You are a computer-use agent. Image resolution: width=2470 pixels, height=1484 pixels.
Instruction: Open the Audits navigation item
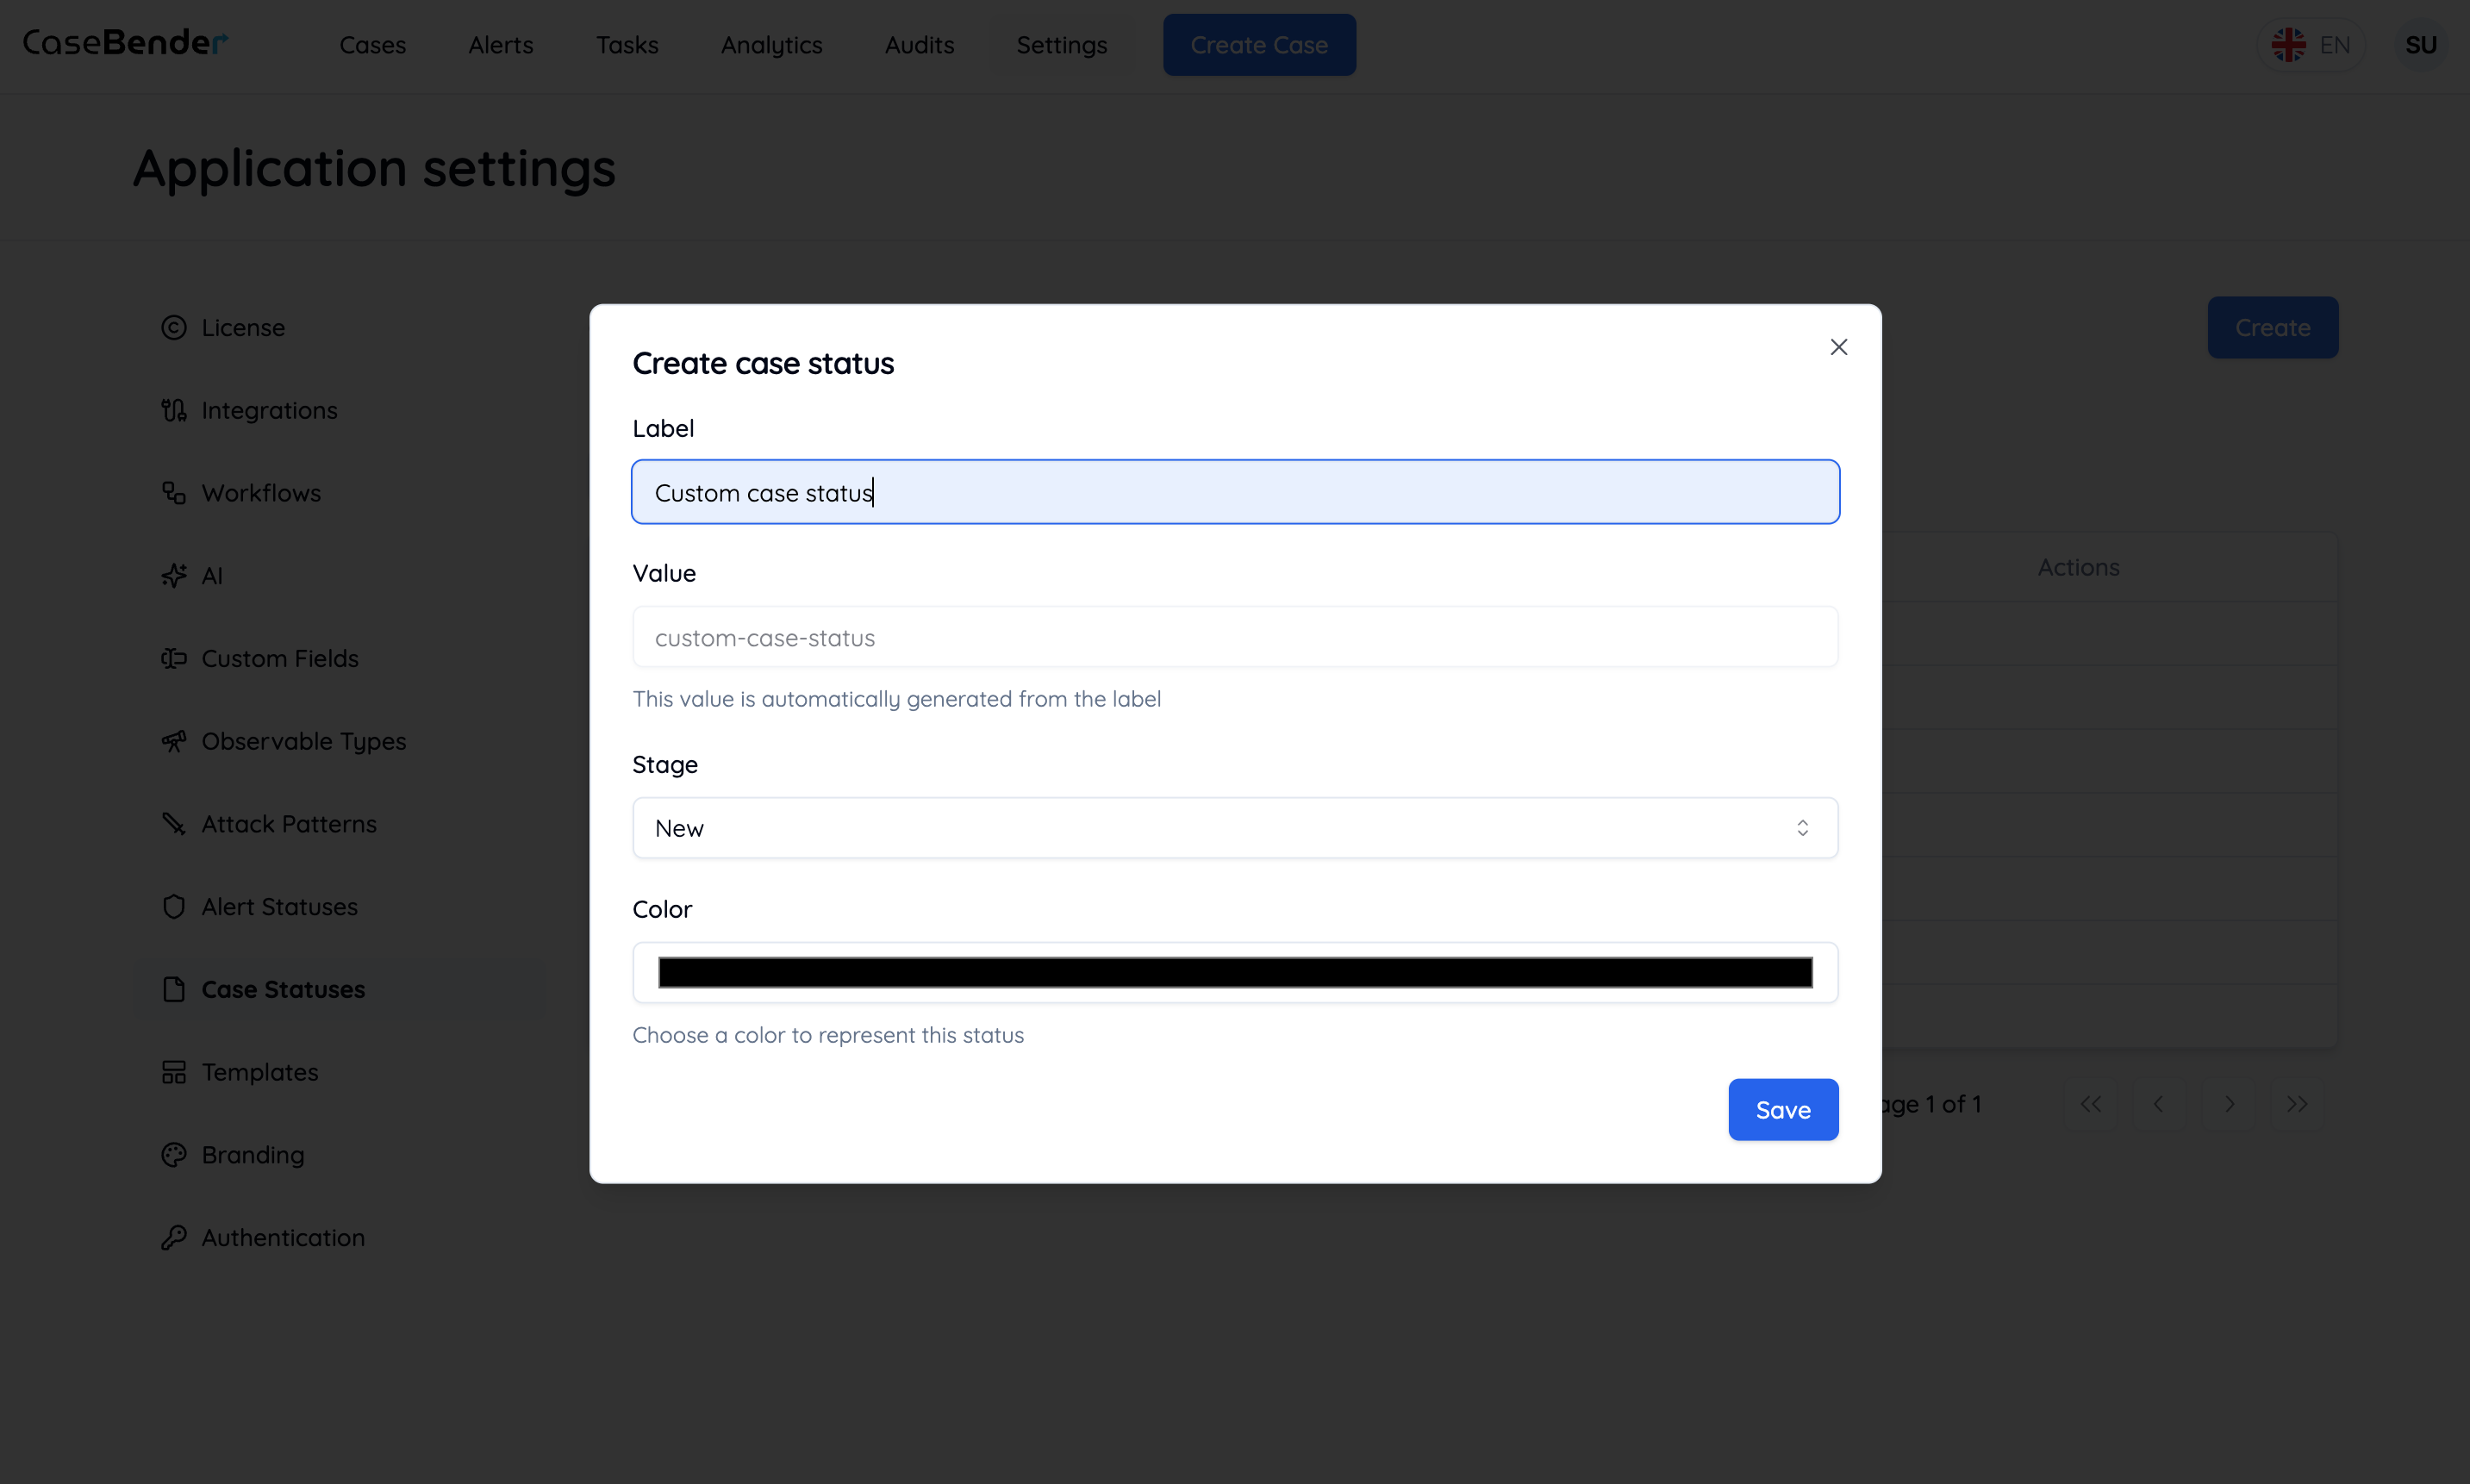click(x=918, y=45)
